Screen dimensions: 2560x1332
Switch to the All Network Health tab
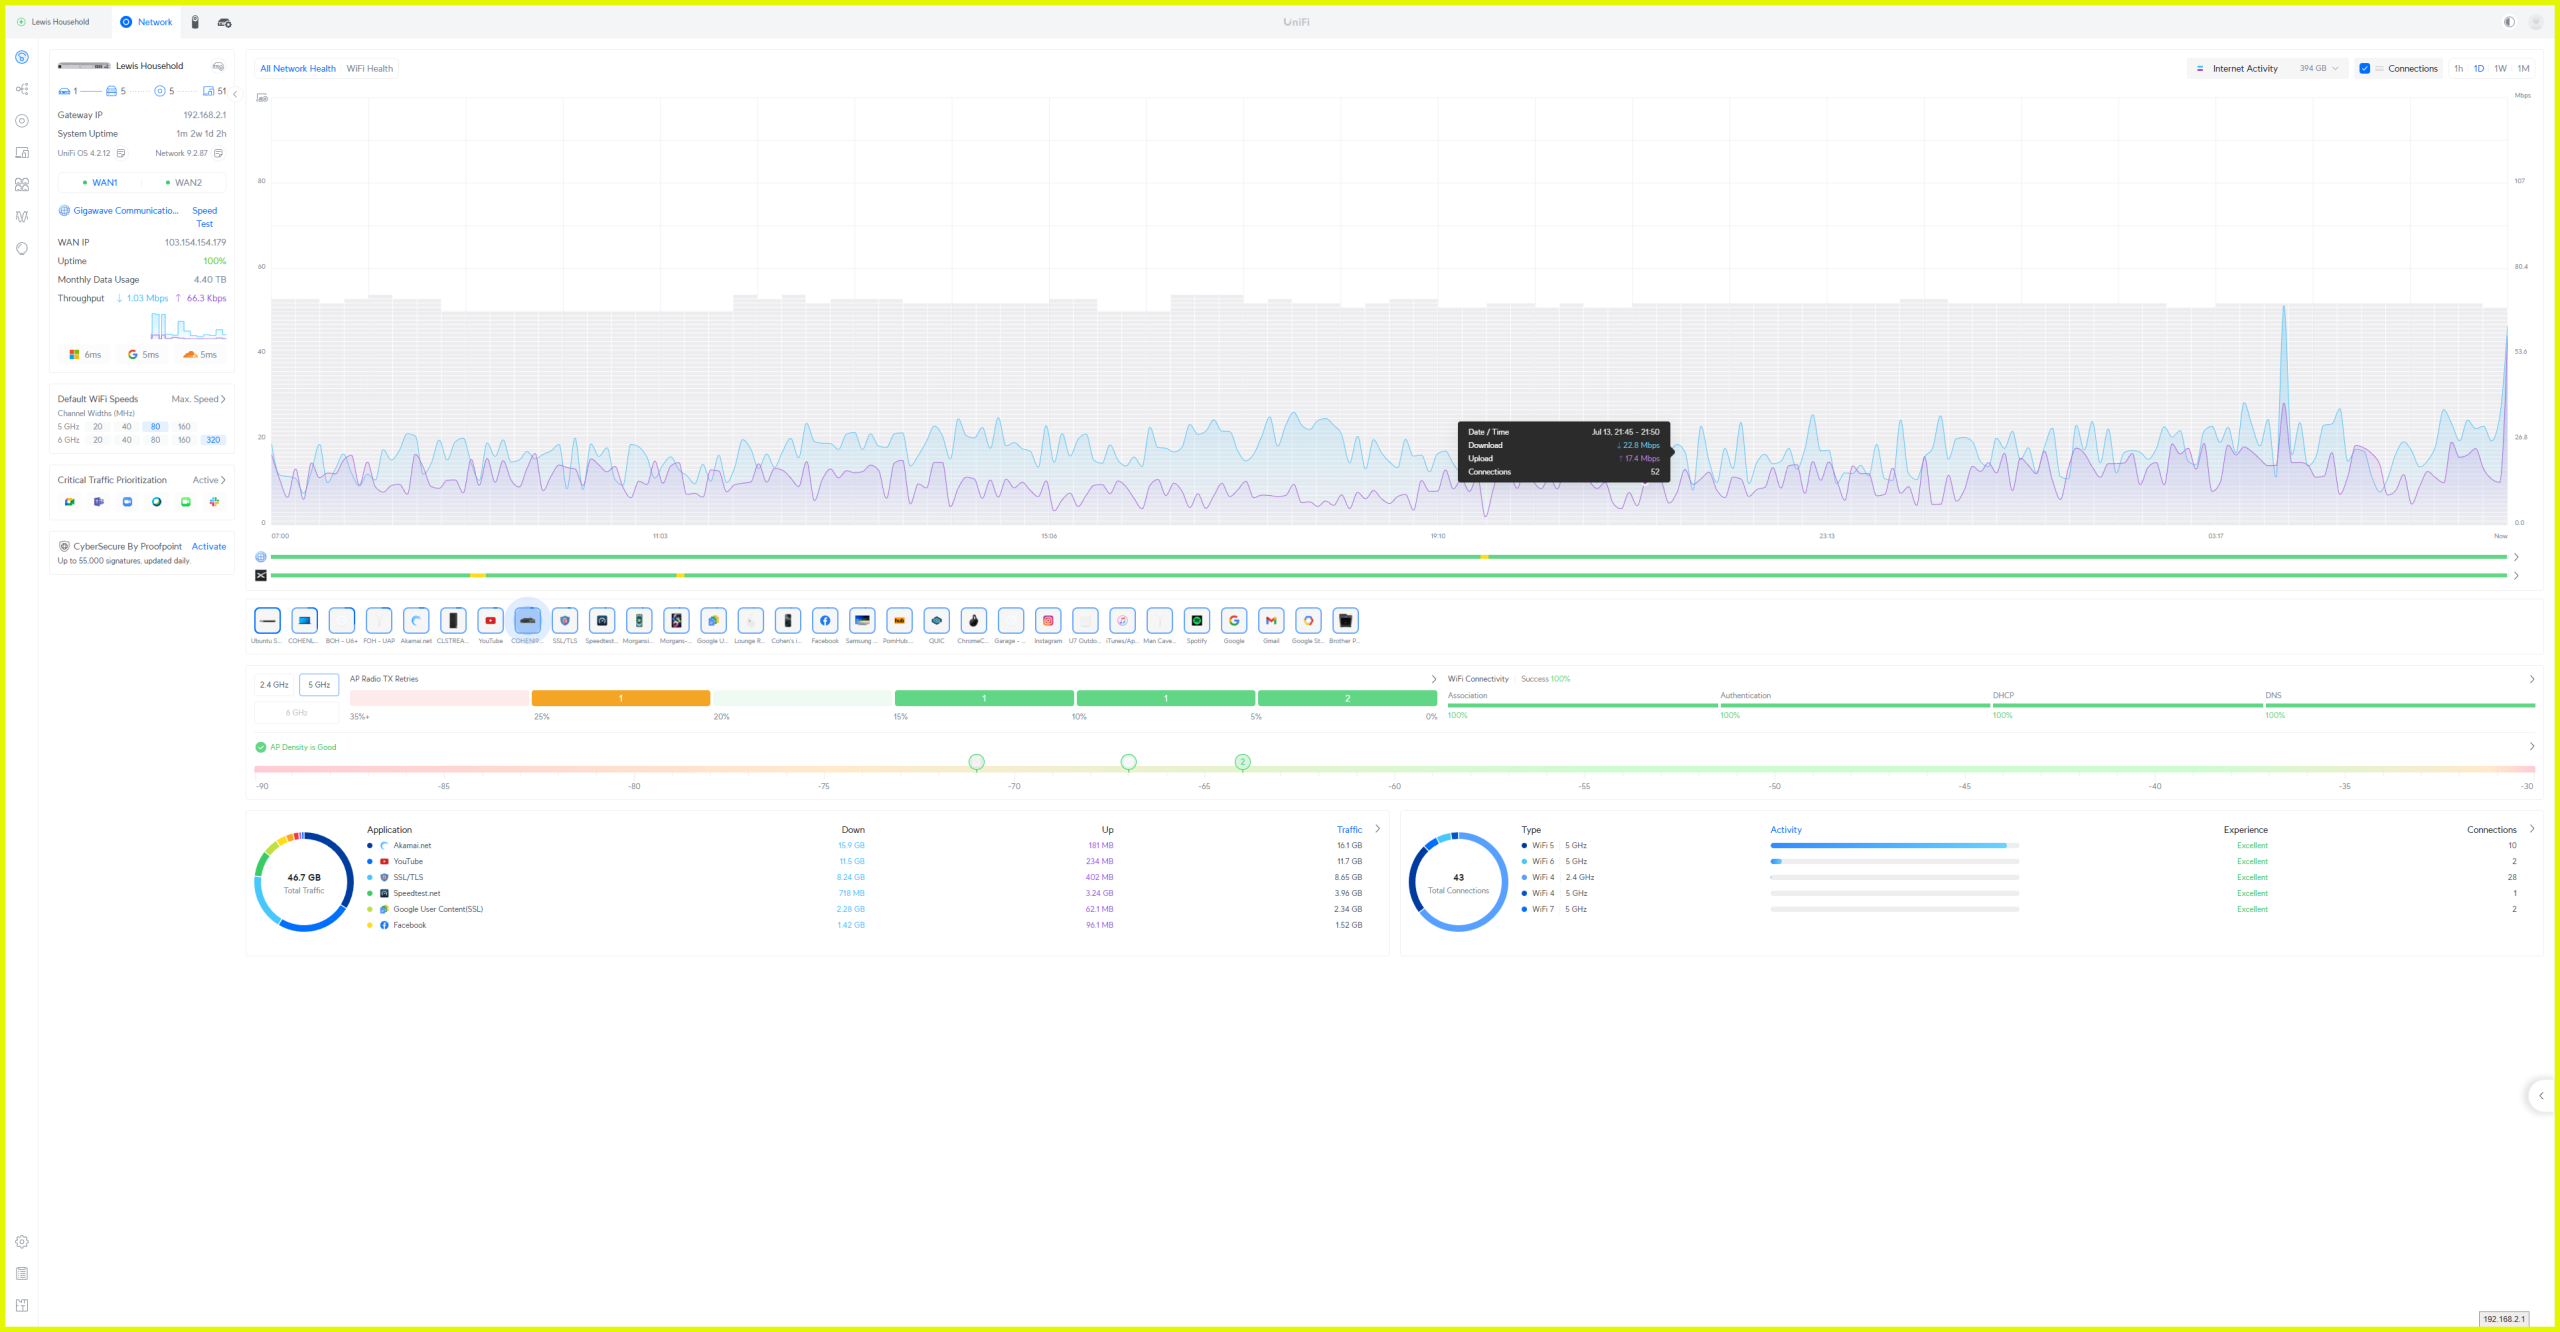coord(298,69)
